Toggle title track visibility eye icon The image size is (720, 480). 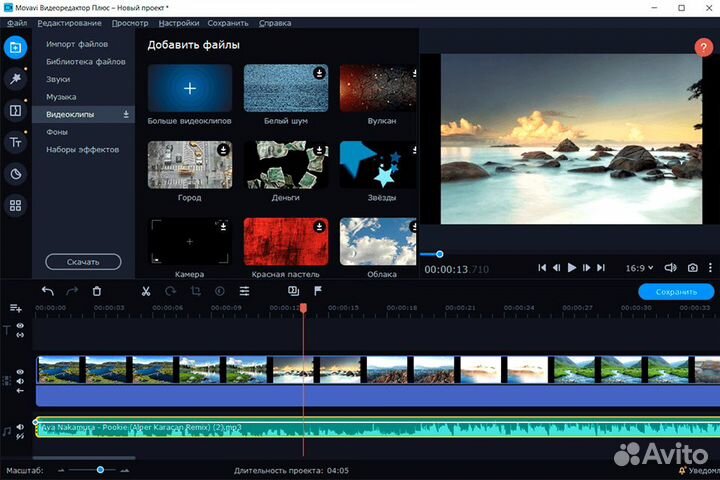click(x=20, y=326)
